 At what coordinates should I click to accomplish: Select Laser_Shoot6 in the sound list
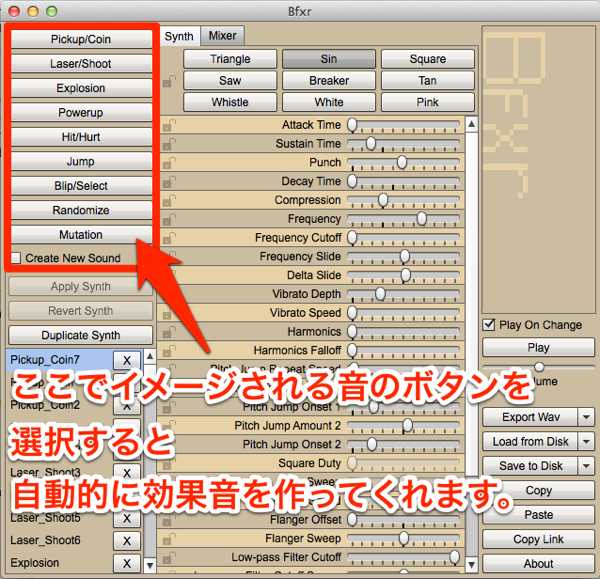click(60, 540)
